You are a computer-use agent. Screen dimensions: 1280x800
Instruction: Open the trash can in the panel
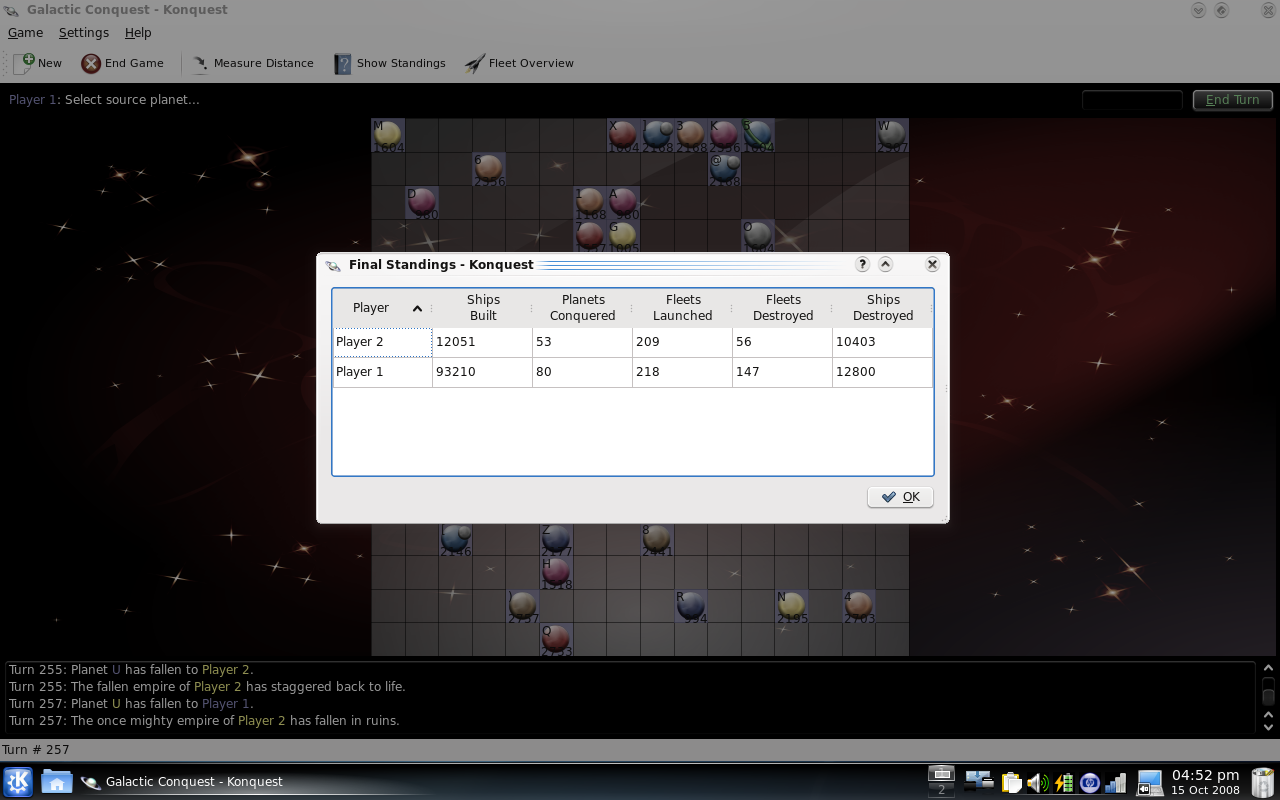click(1262, 782)
